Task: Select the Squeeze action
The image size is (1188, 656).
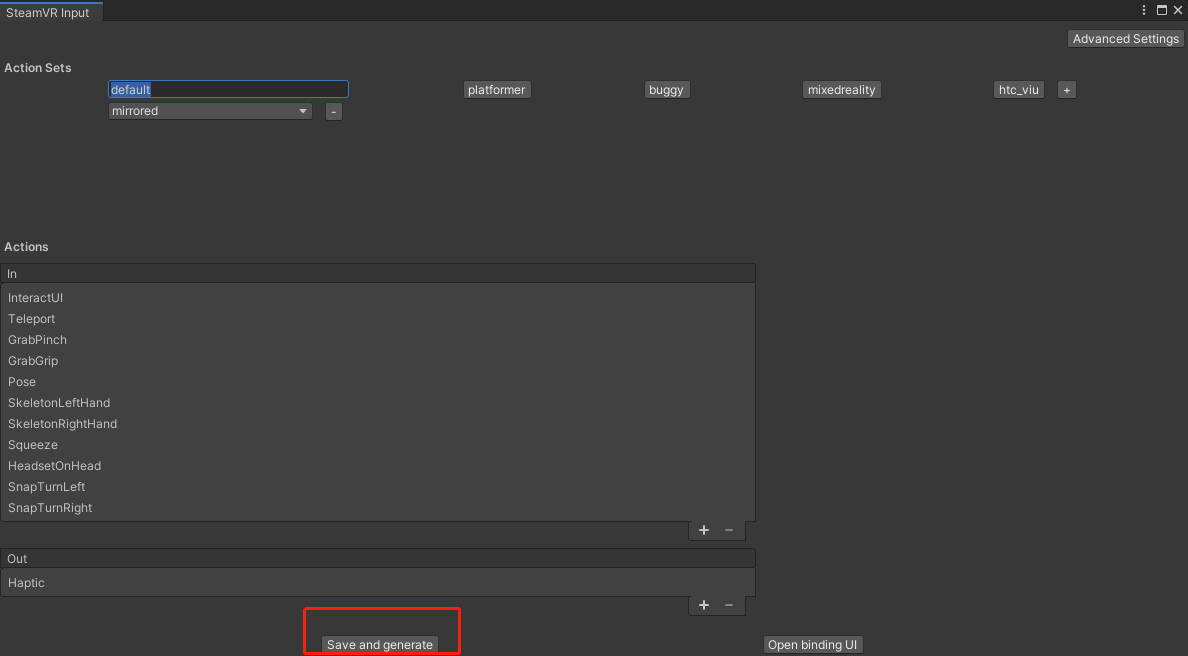Action: pyautogui.click(x=378, y=445)
